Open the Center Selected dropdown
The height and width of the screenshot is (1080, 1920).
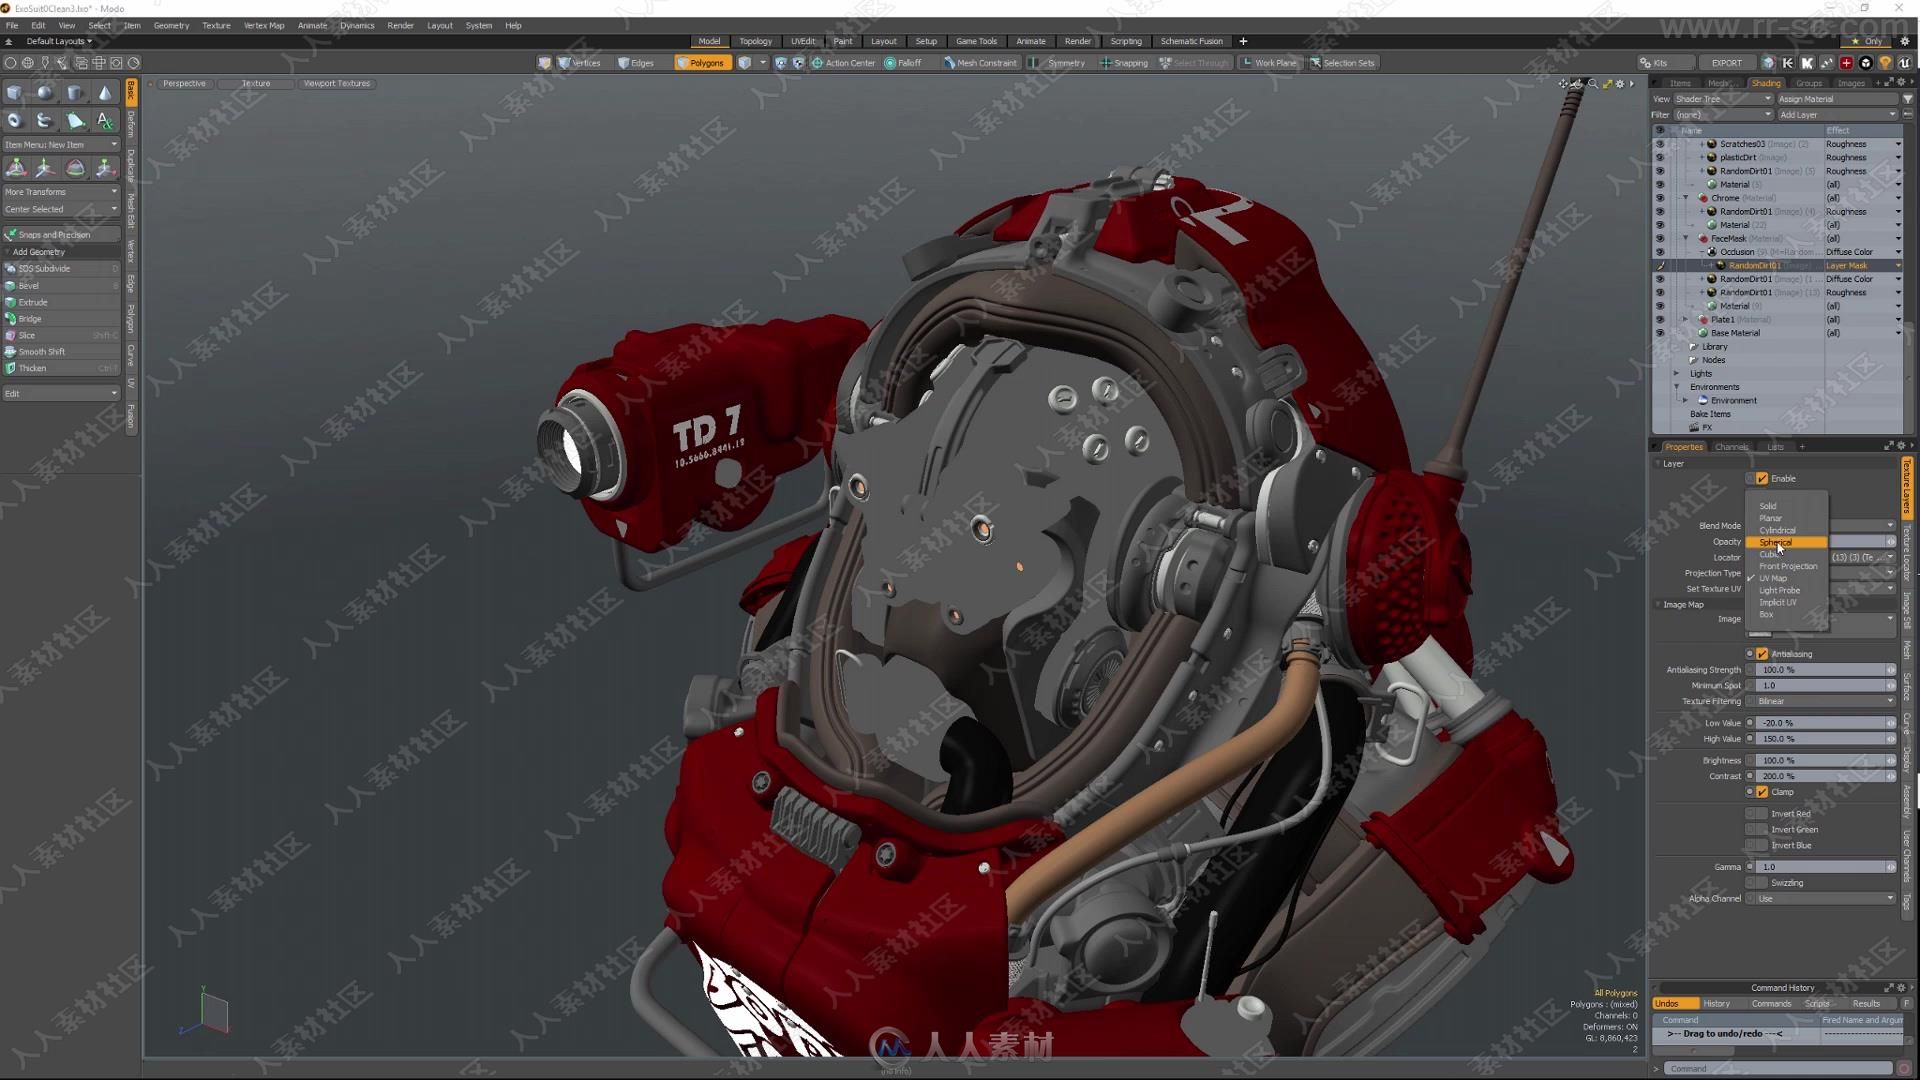[x=61, y=209]
